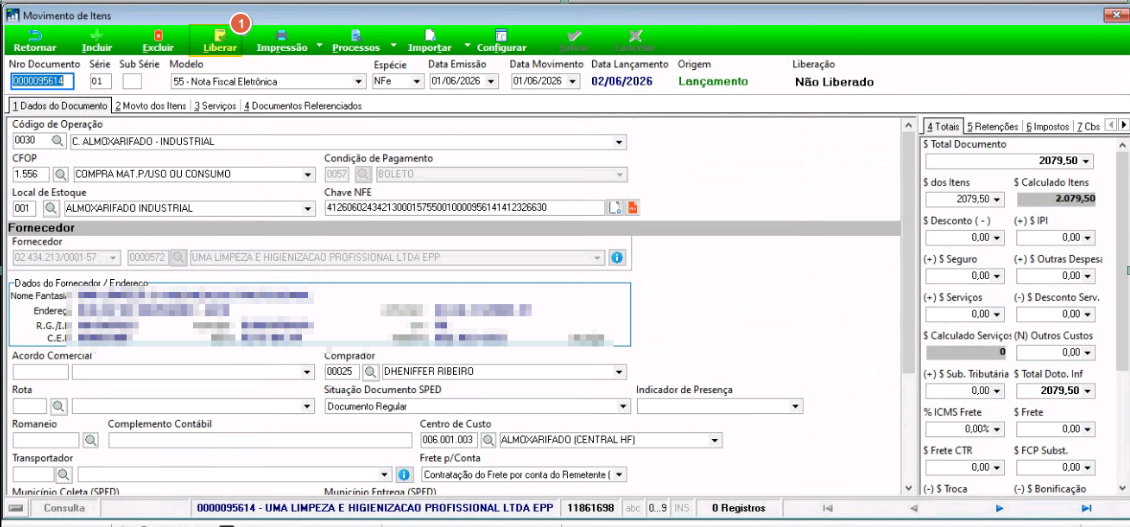Image resolution: width=1130 pixels, height=527 pixels.
Task: Switch to 7 Cbs tab
Action: click(1088, 126)
